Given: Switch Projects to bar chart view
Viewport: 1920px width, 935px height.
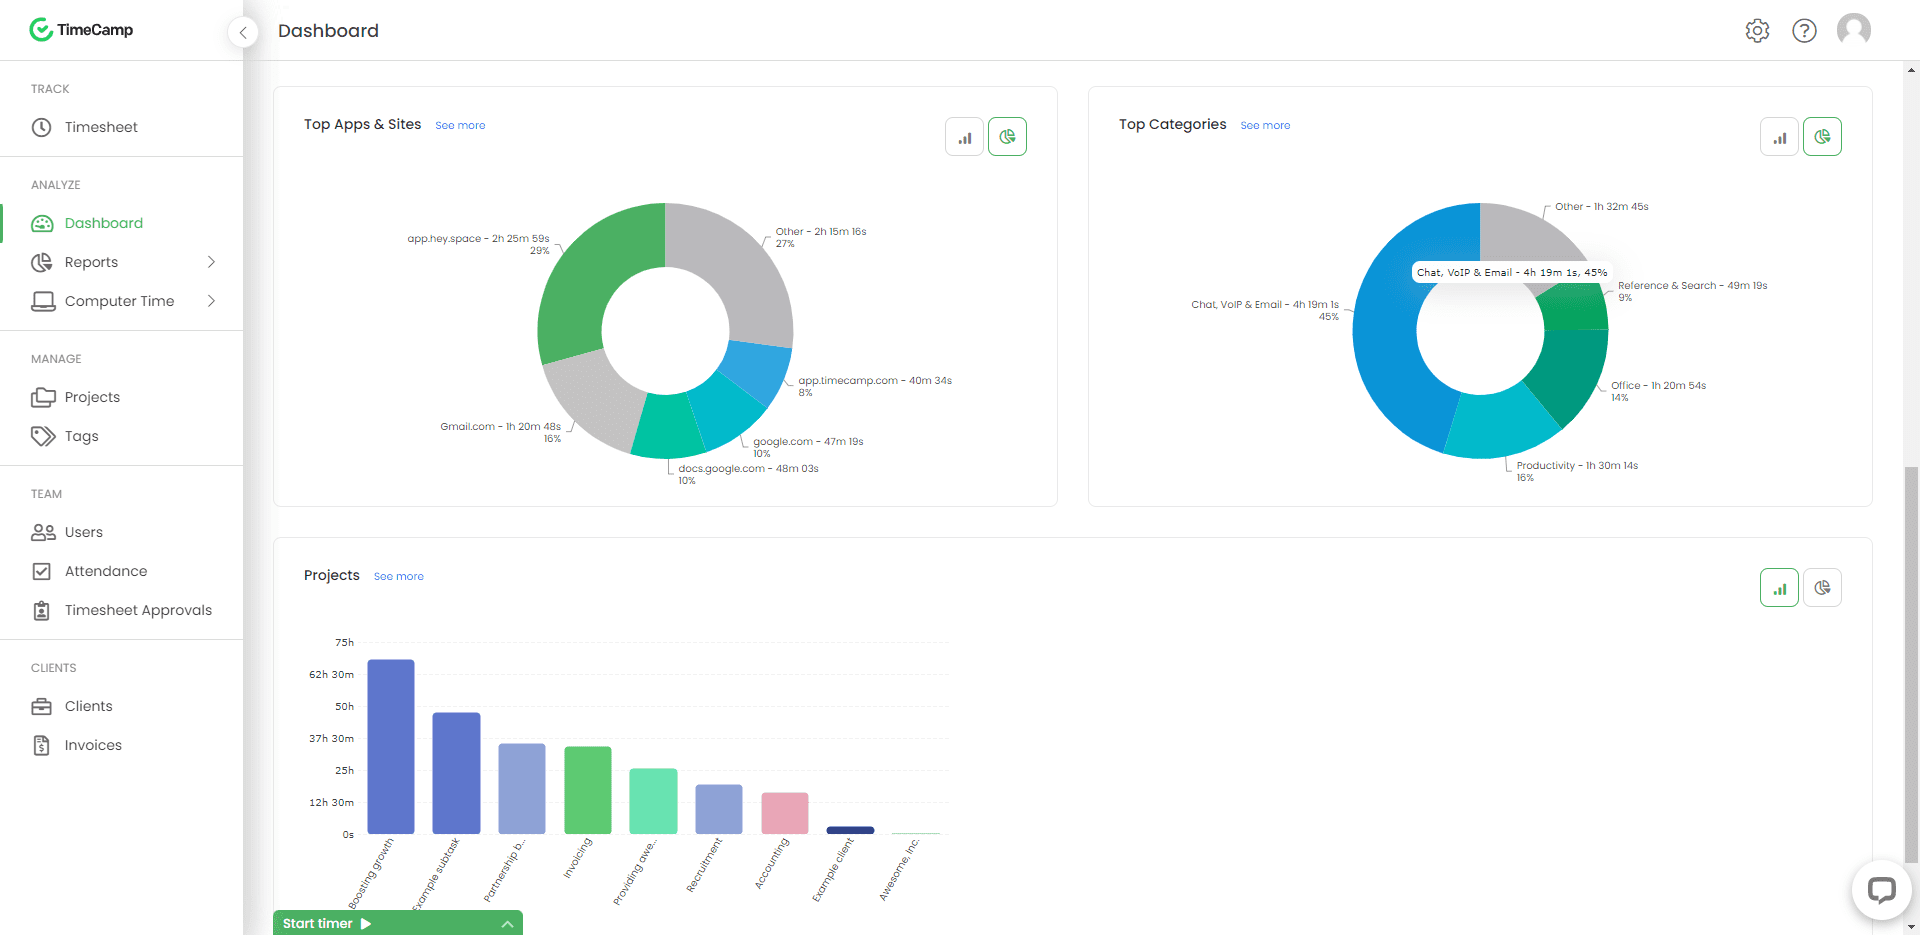Looking at the screenshot, I should point(1779,588).
